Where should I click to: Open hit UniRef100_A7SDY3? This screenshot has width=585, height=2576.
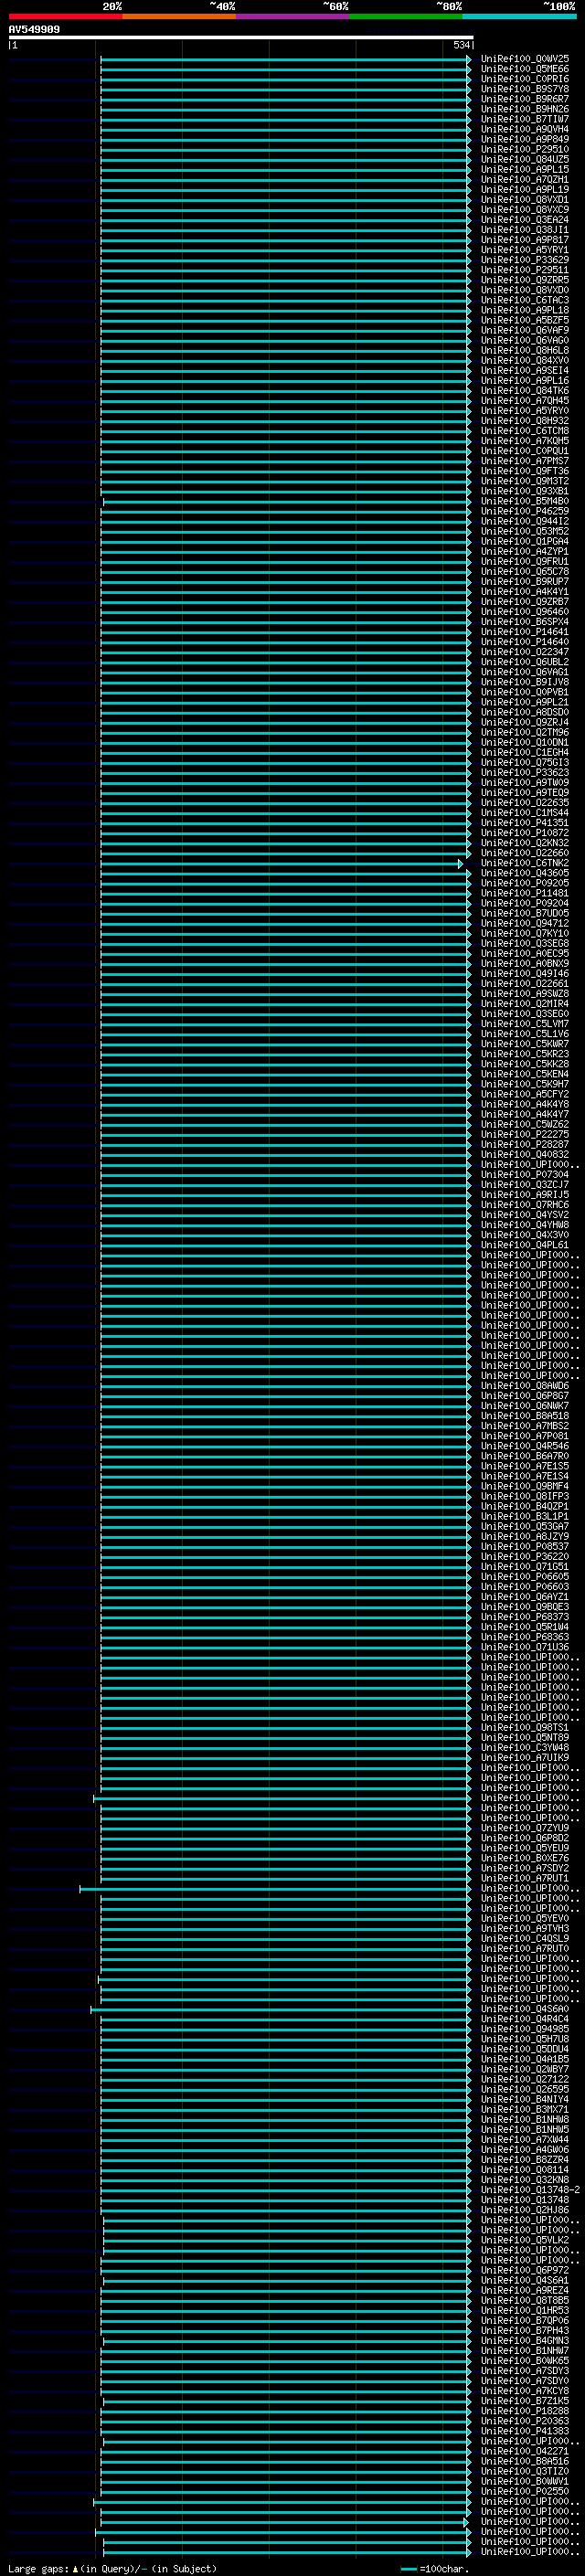click(x=525, y=2370)
